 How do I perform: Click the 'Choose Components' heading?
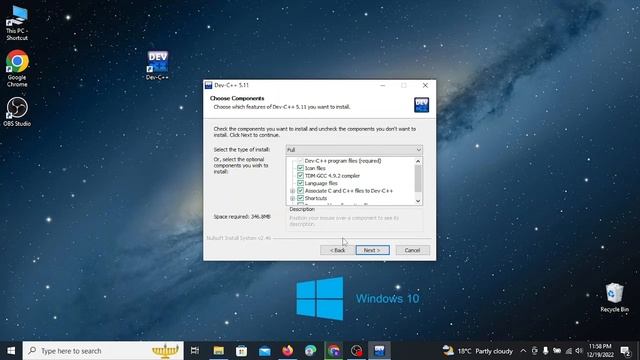pos(237,98)
